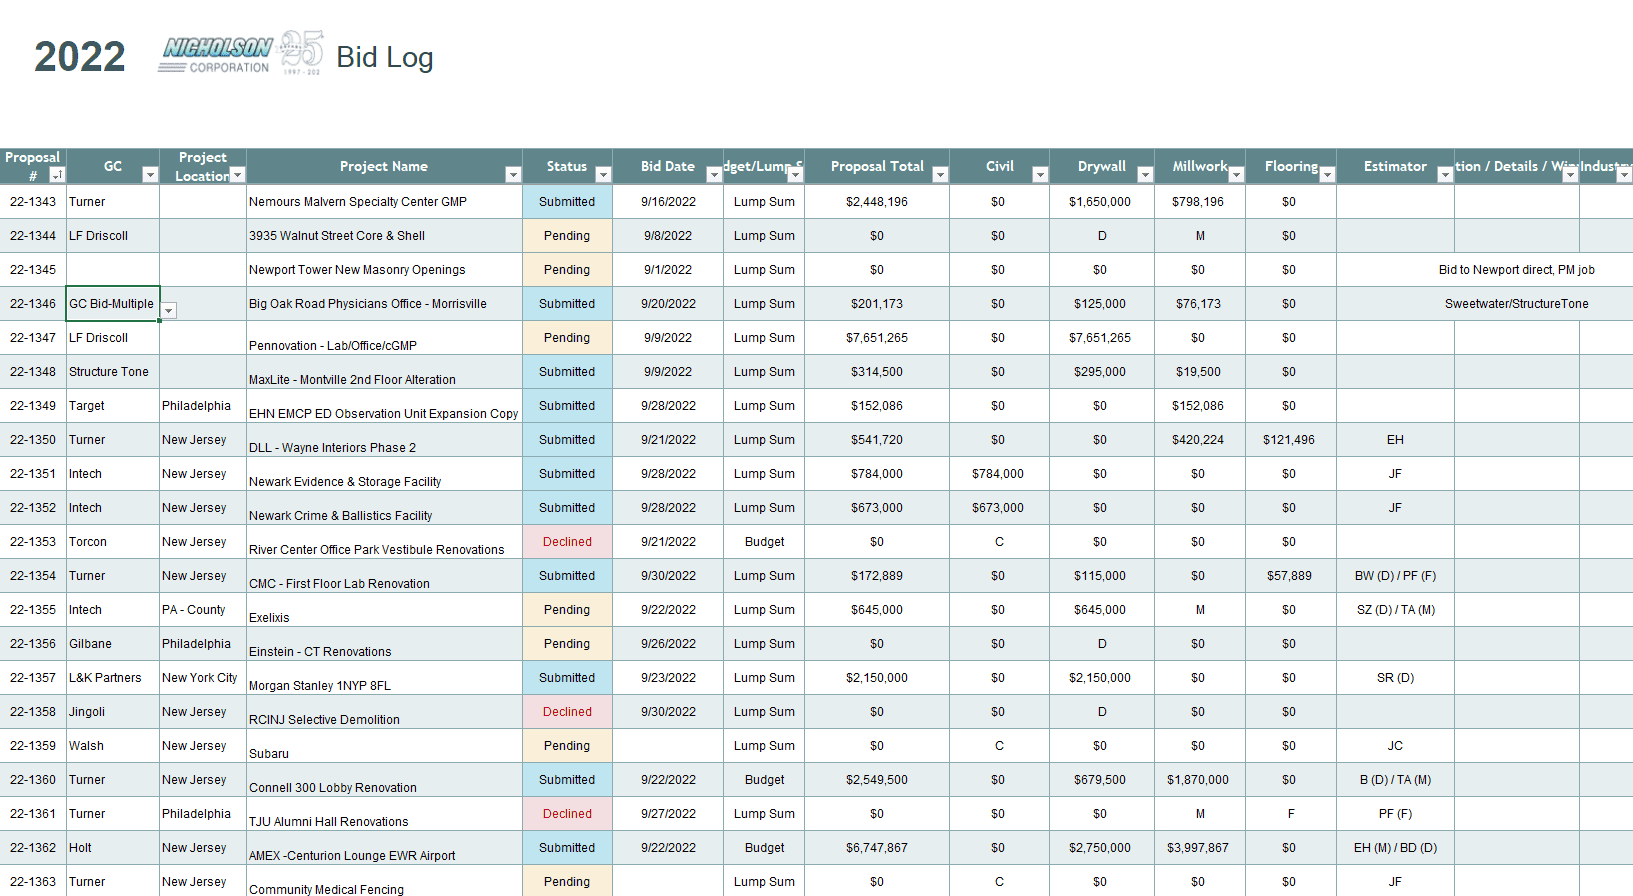Screen dimensions: 1633x896
Task: Click estimator BW (D) / PF (F)
Action: (x=1395, y=576)
